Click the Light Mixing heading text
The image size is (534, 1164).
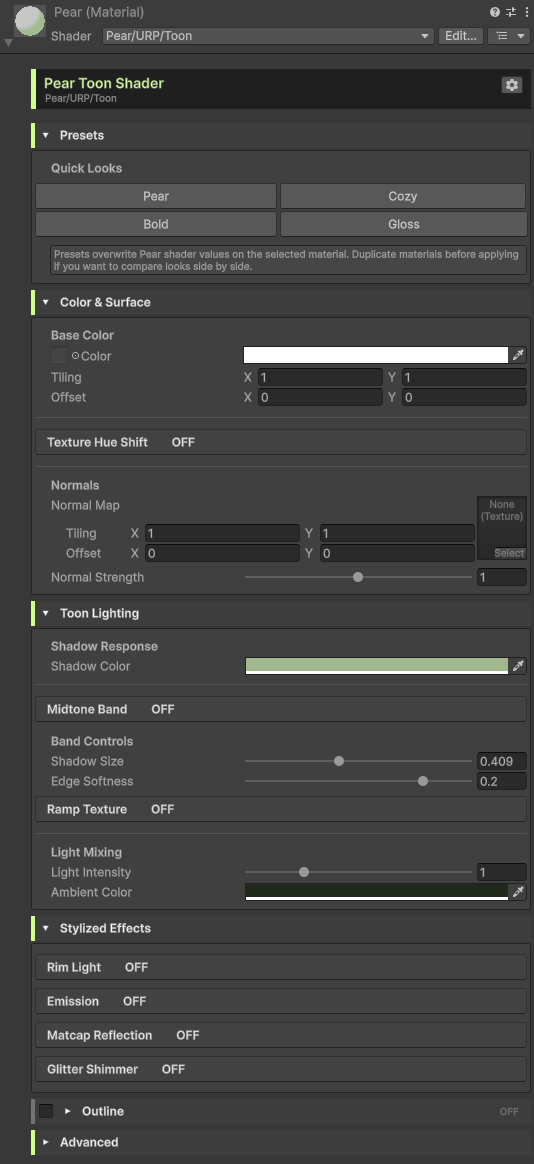click(86, 852)
